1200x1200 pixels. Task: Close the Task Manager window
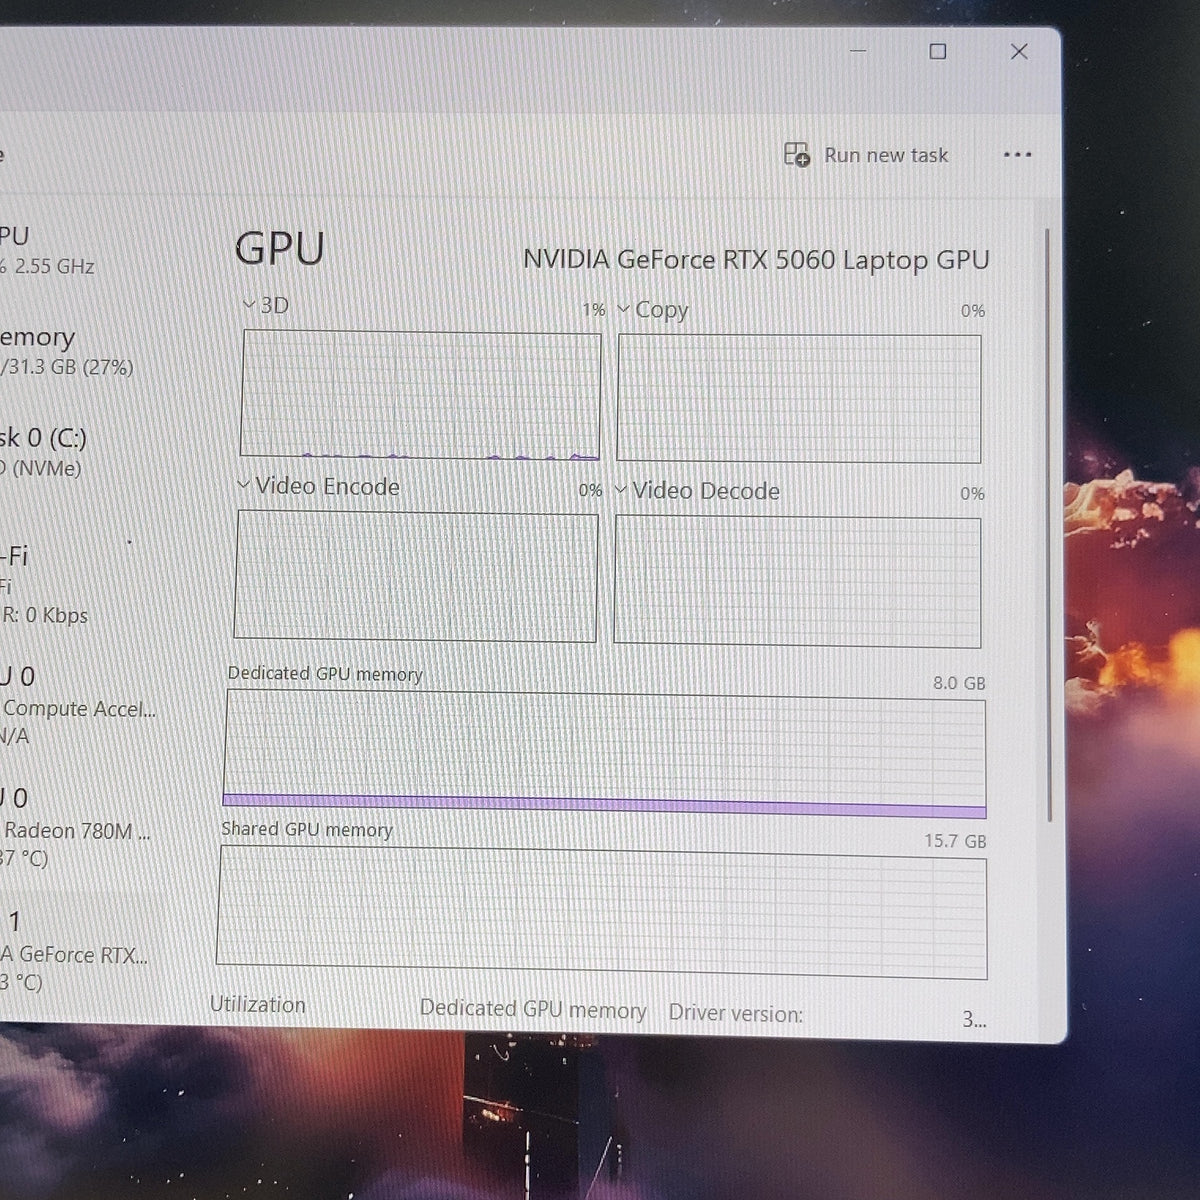1019,51
